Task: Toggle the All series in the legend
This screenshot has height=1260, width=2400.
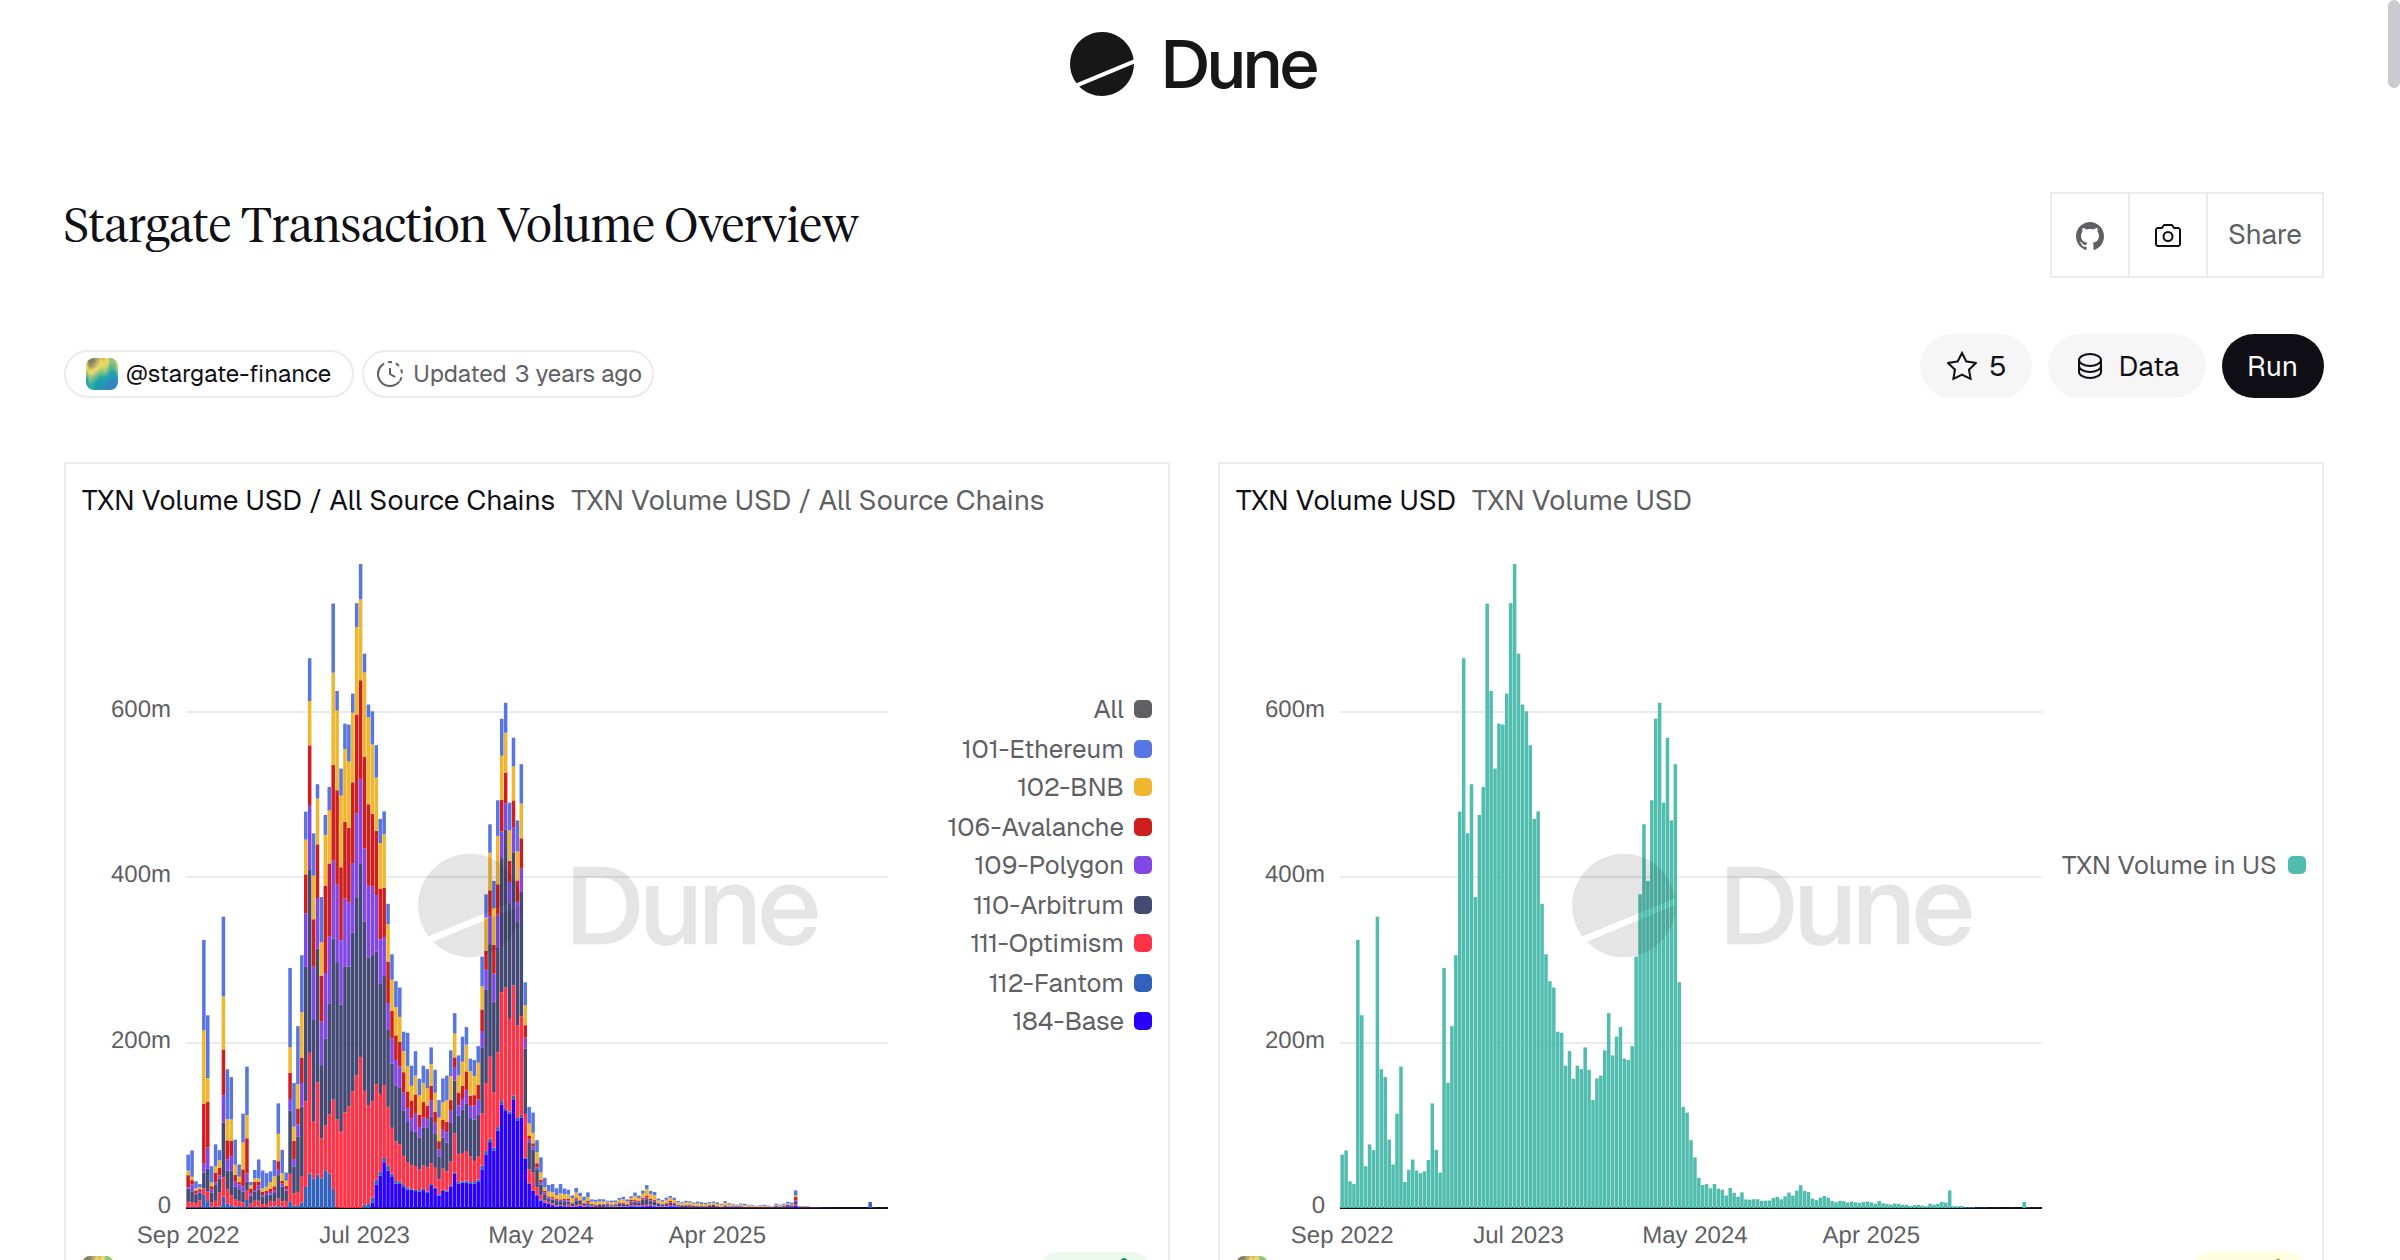Action: coord(1110,709)
